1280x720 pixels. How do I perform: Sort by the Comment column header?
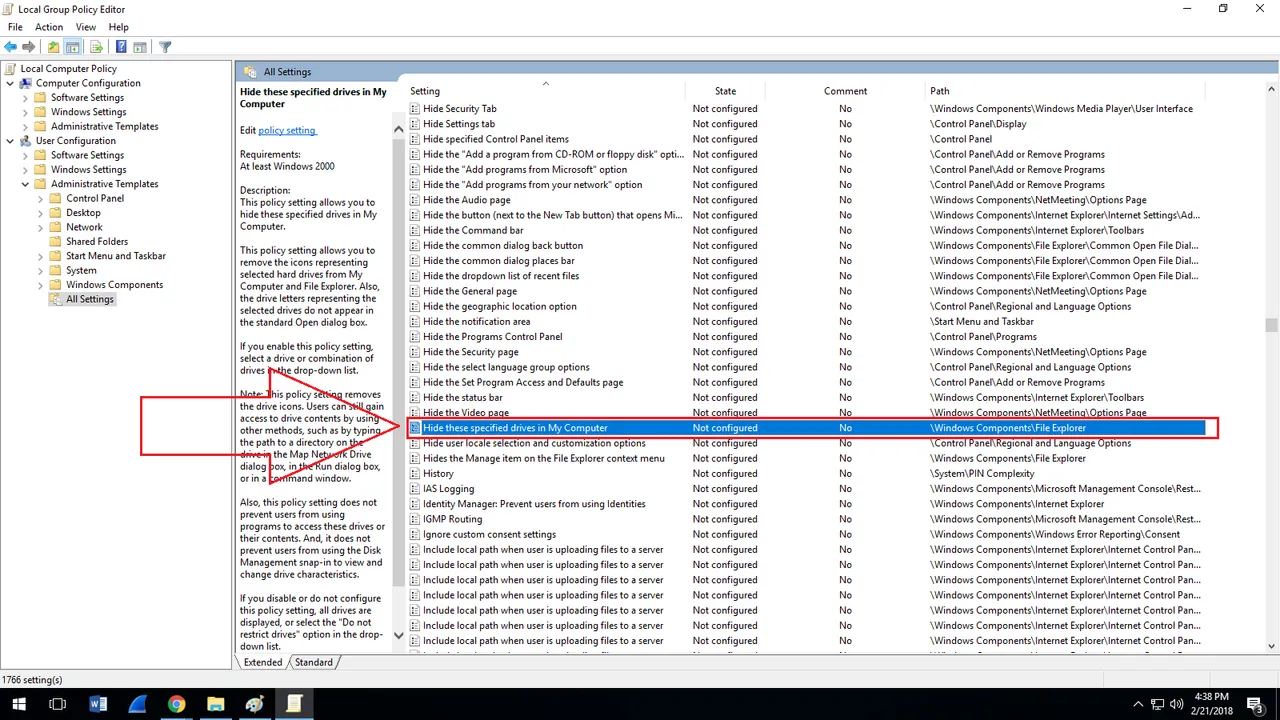coord(845,91)
